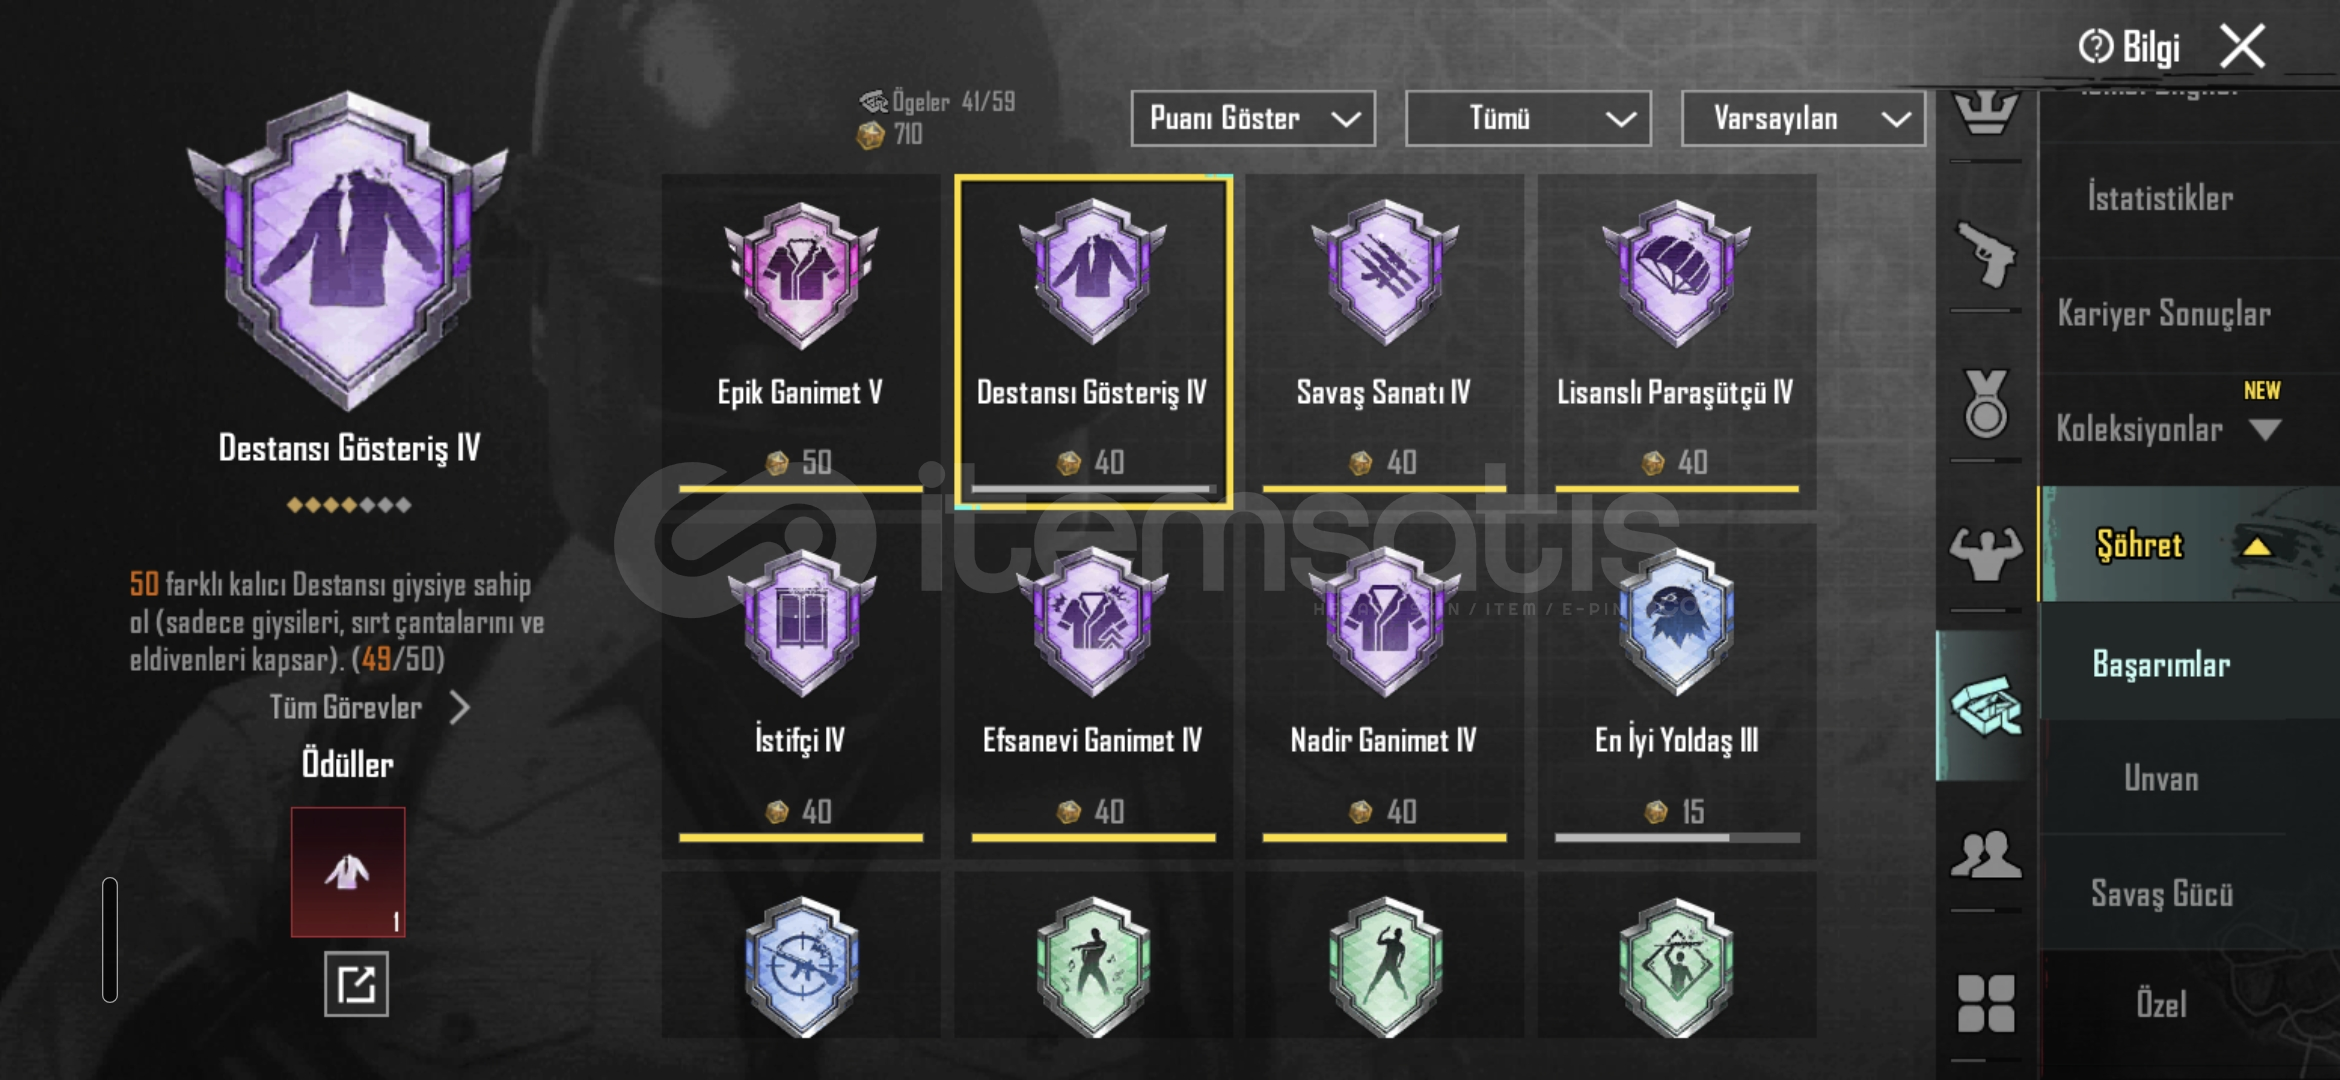Screen dimensions: 2340x1080
Task: Open the muscle-arms fame sidebar icon
Action: pyautogui.click(x=1986, y=553)
